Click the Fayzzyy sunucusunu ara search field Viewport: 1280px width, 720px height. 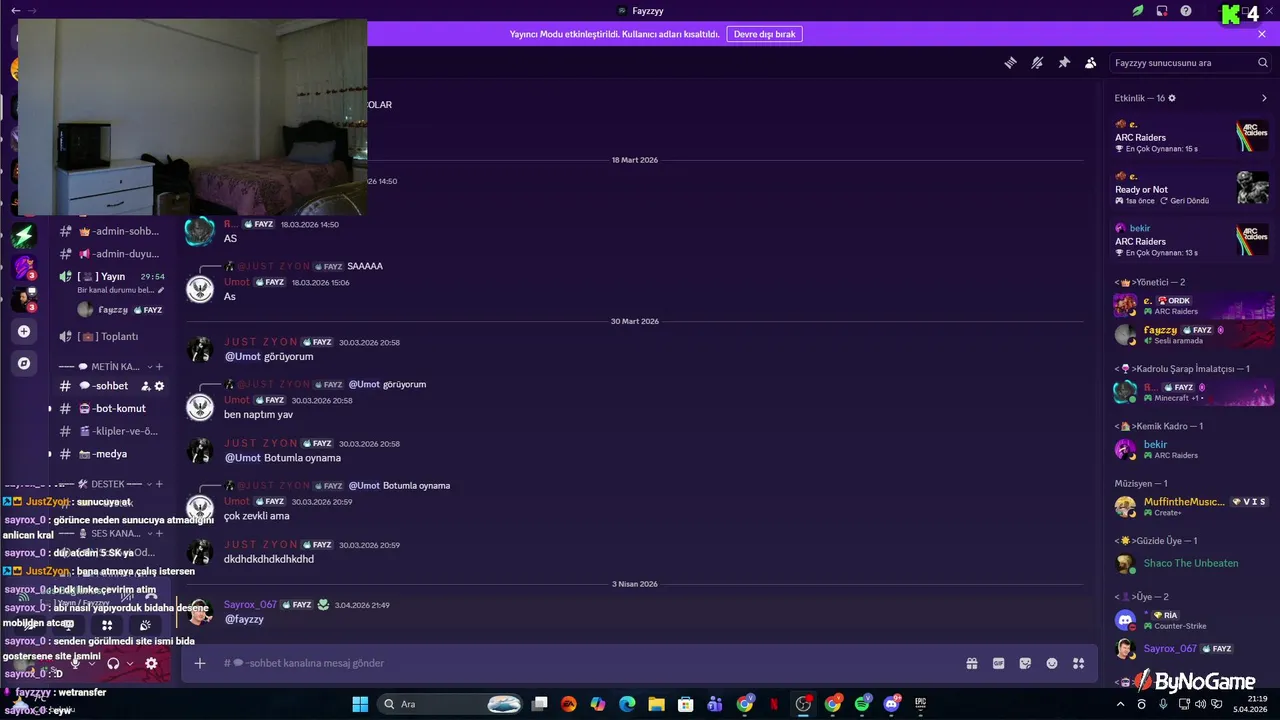tap(1191, 62)
